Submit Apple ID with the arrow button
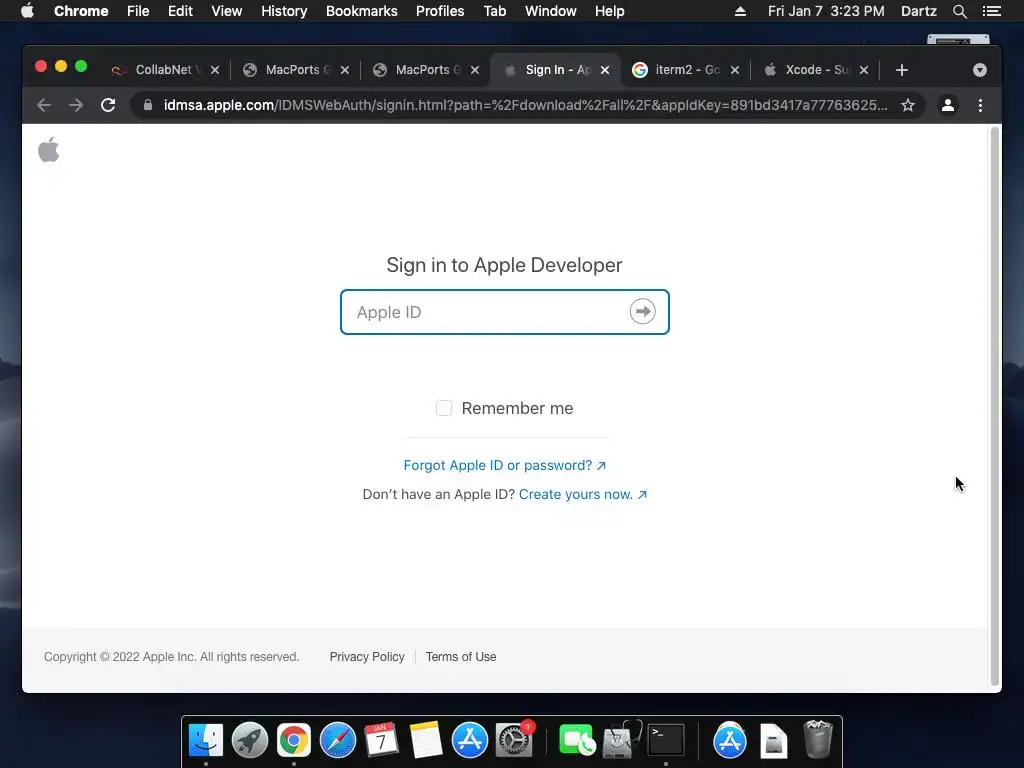 click(x=643, y=312)
